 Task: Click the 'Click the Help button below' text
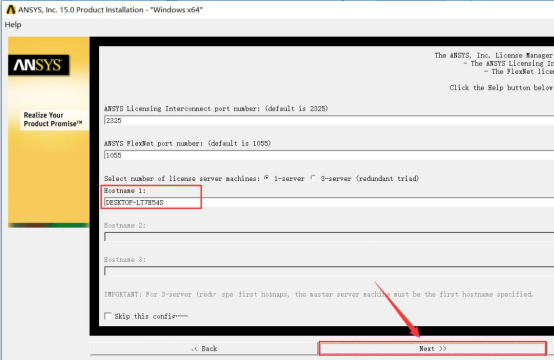coord(501,88)
